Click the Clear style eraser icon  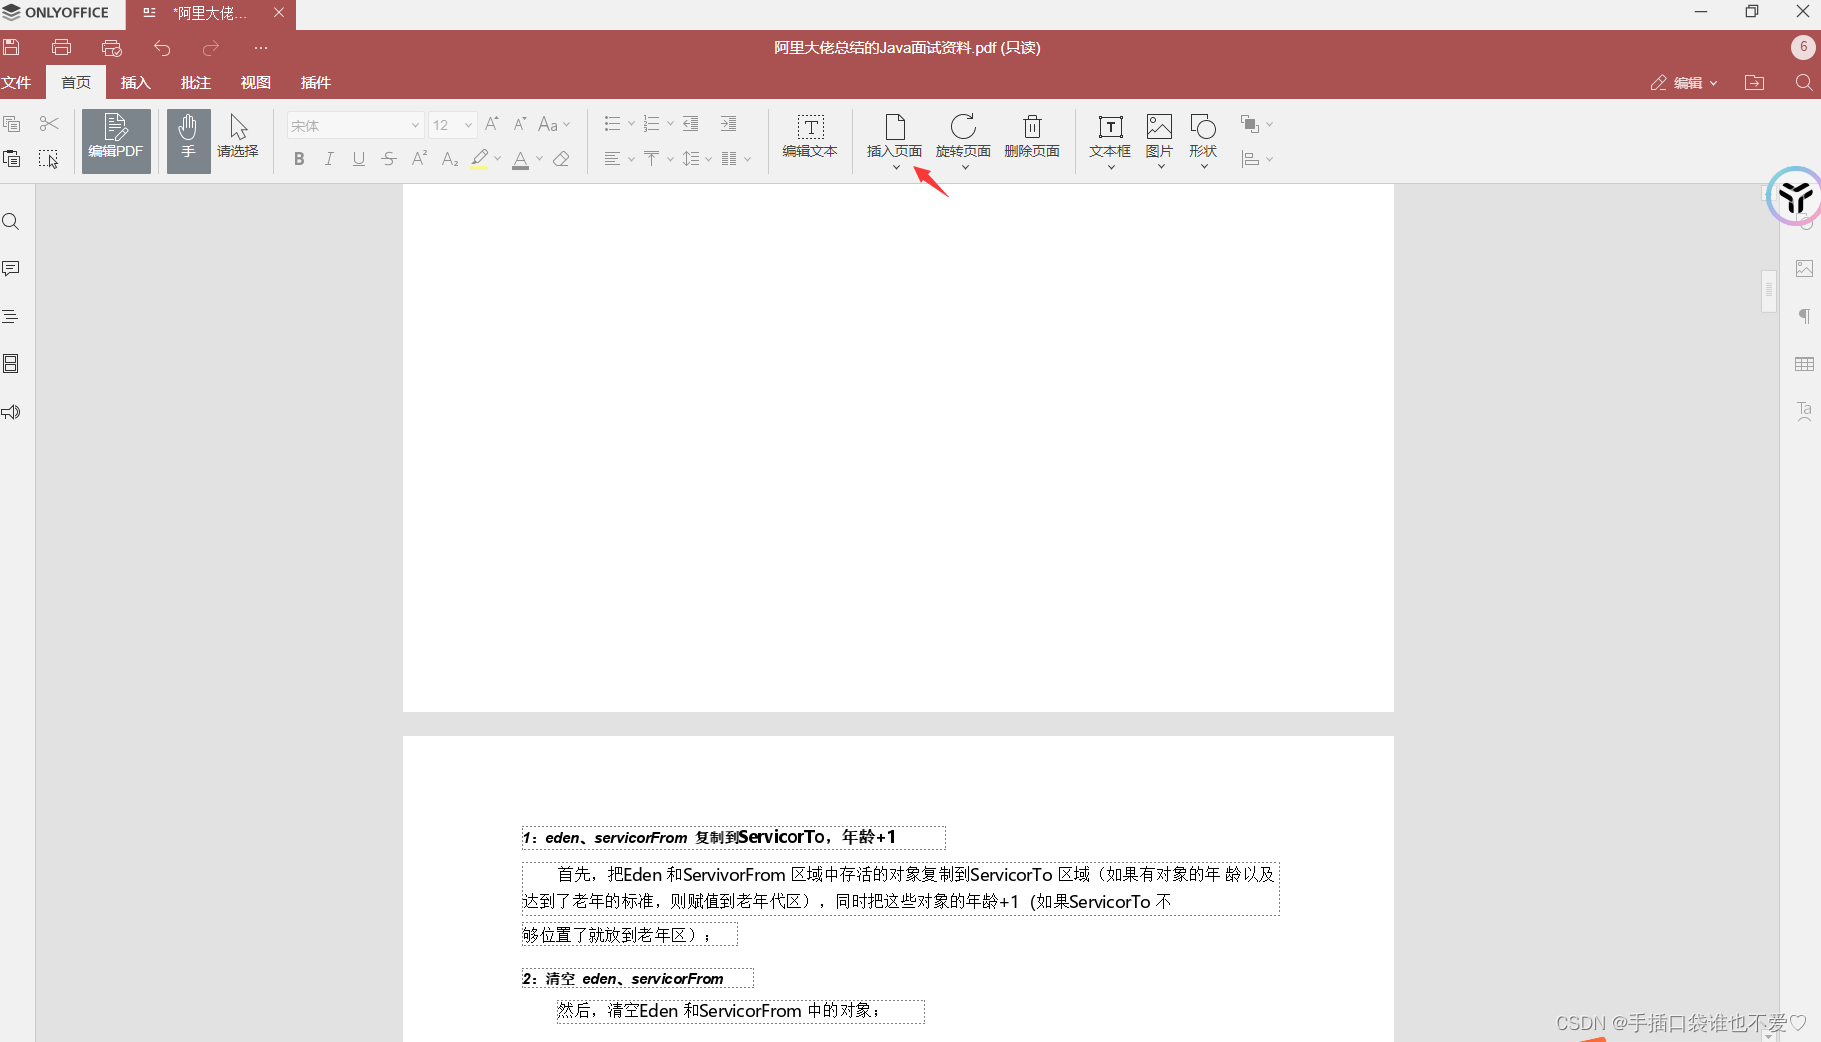pyautogui.click(x=562, y=158)
